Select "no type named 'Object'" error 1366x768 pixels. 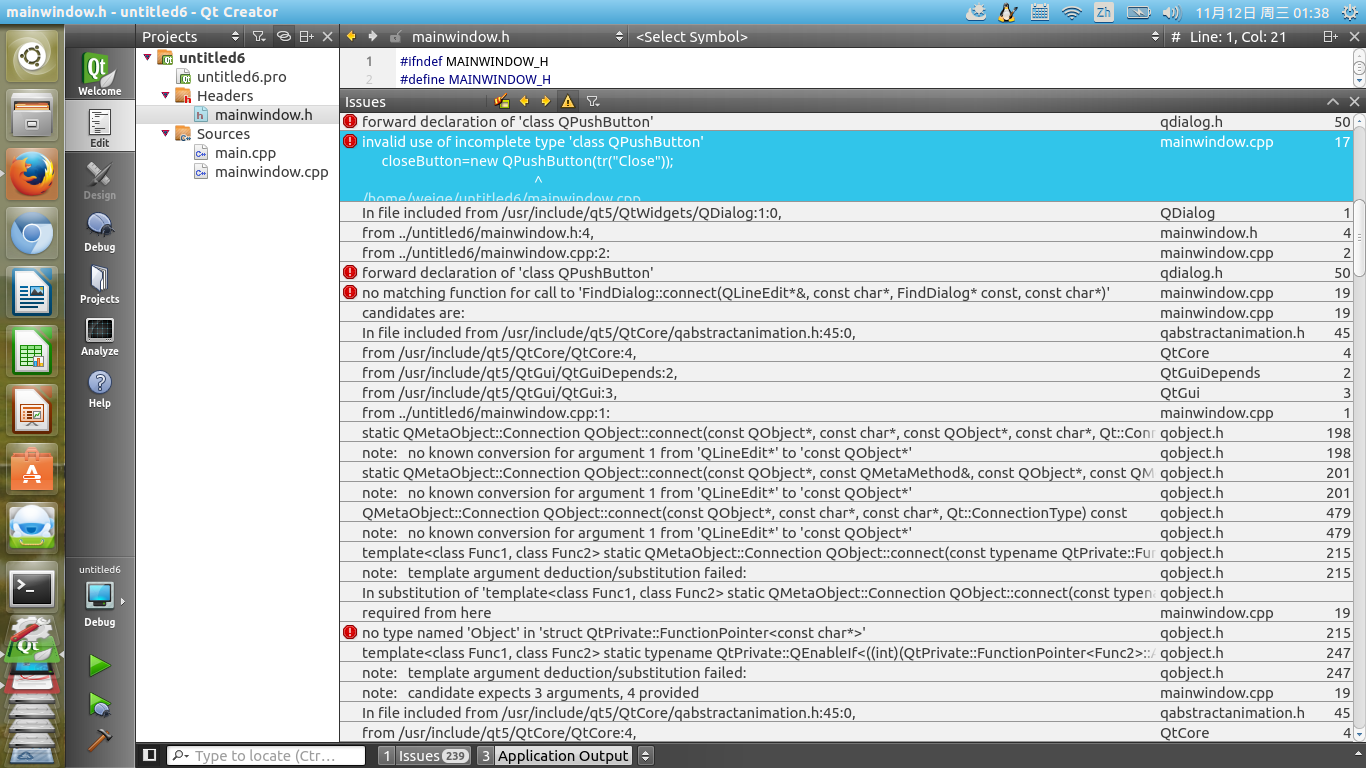(847, 633)
